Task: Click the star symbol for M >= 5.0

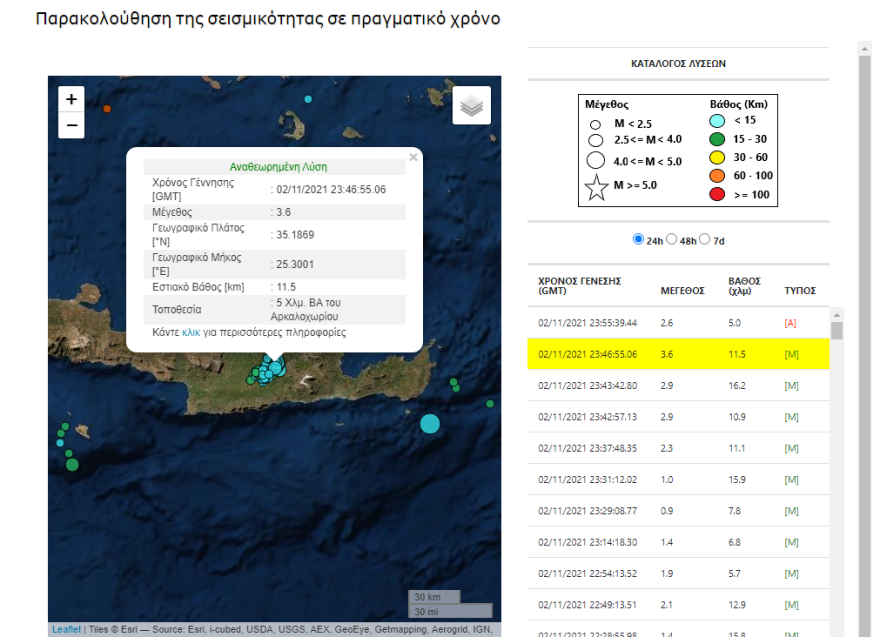Action: 597,185
